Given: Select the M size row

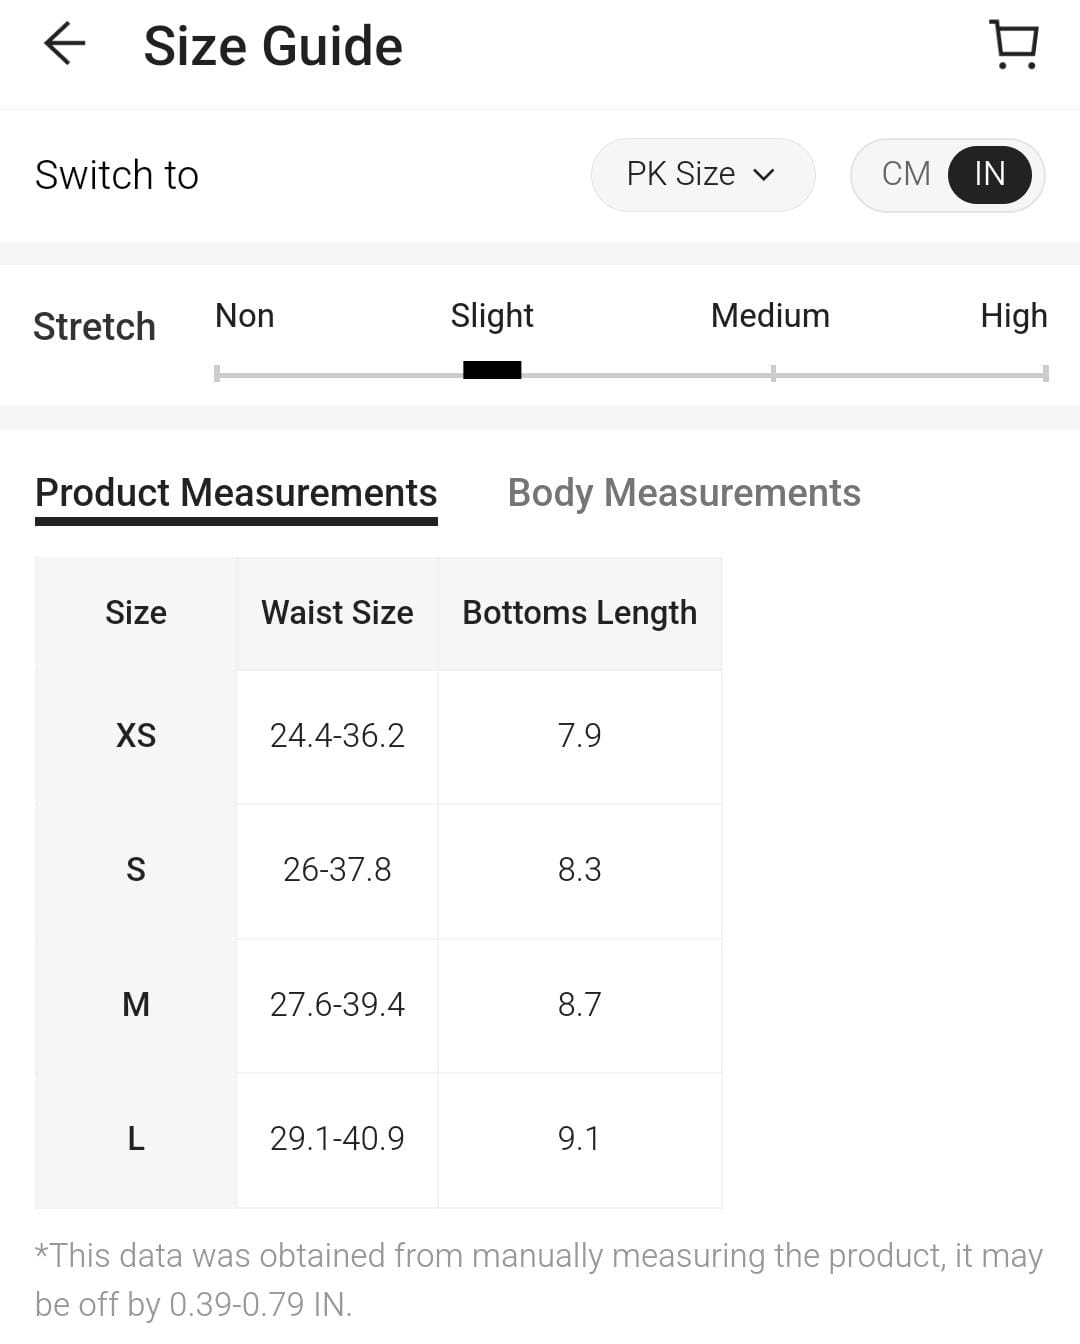Looking at the screenshot, I should coord(136,1004).
